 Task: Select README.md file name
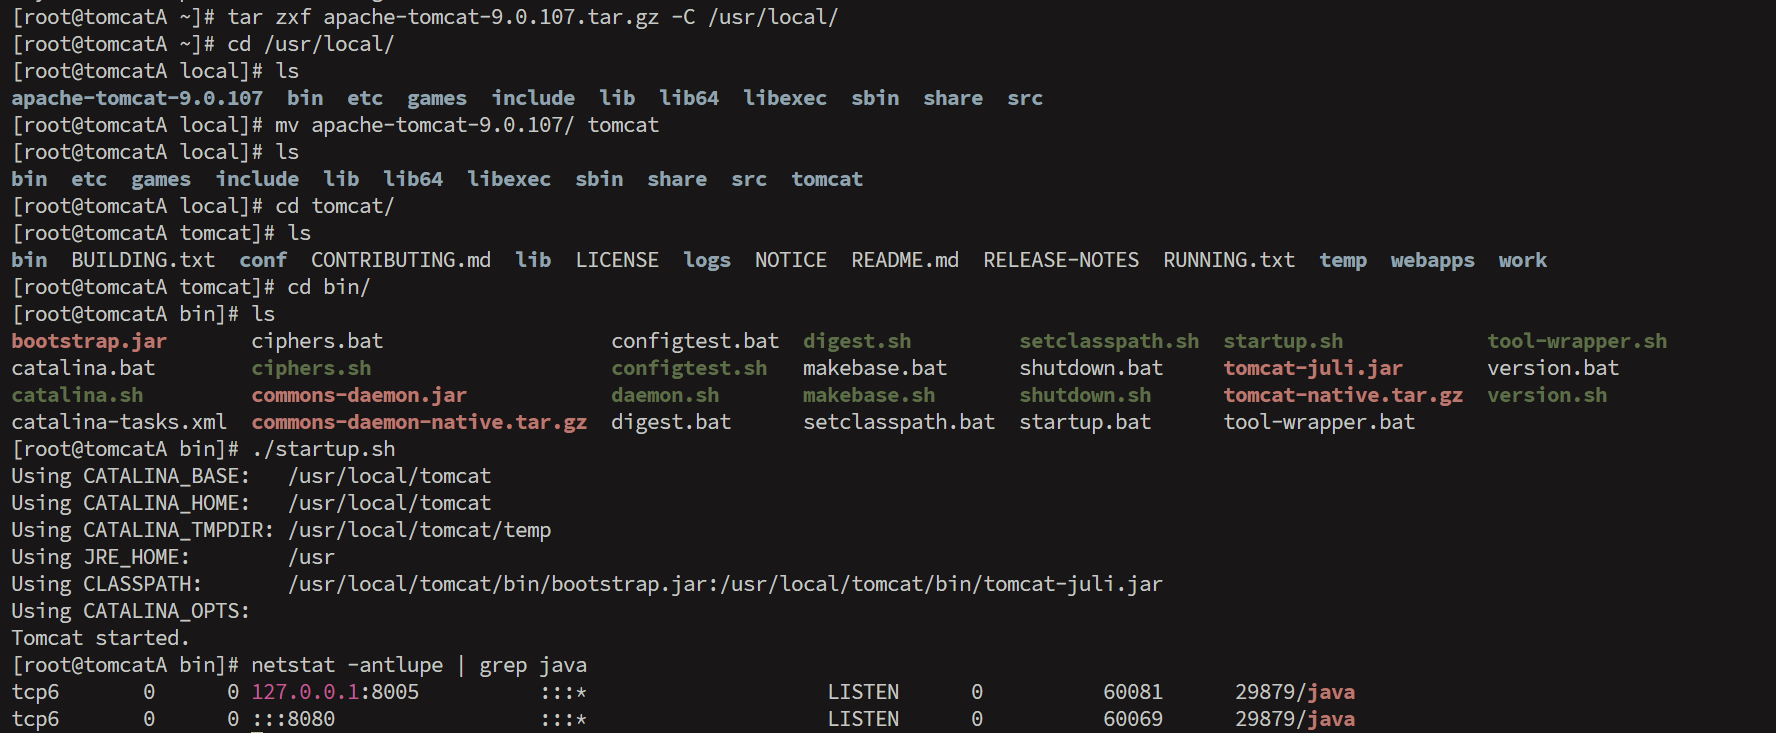coord(905,260)
